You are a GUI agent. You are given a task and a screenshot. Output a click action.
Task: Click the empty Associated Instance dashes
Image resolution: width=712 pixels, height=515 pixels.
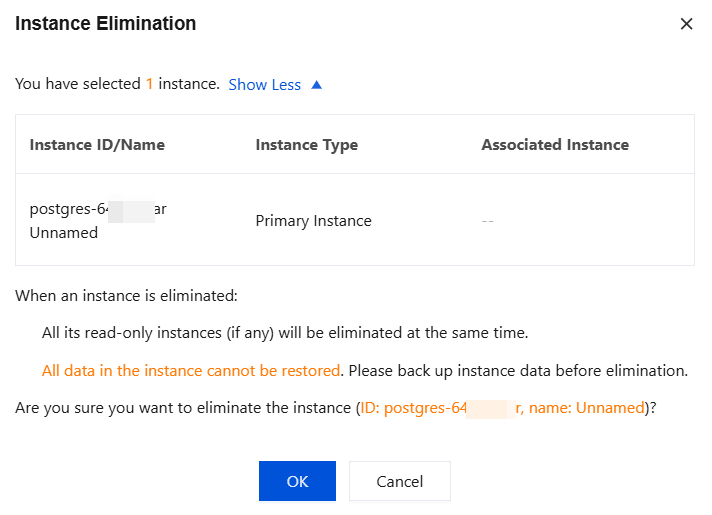pos(487,221)
